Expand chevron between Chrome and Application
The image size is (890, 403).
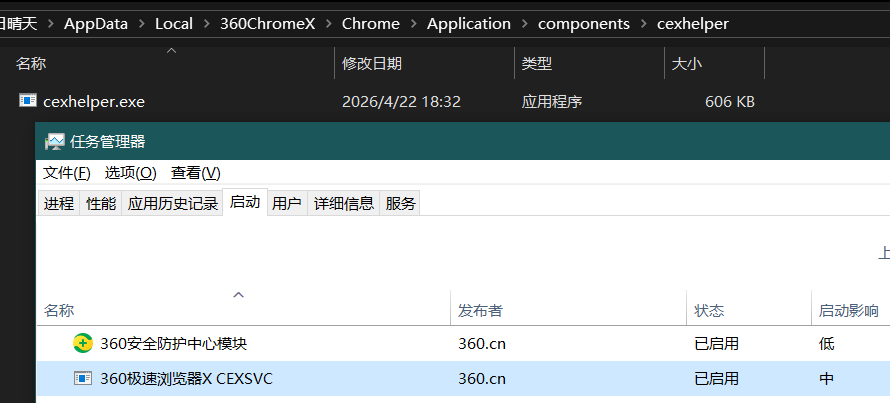pos(414,24)
